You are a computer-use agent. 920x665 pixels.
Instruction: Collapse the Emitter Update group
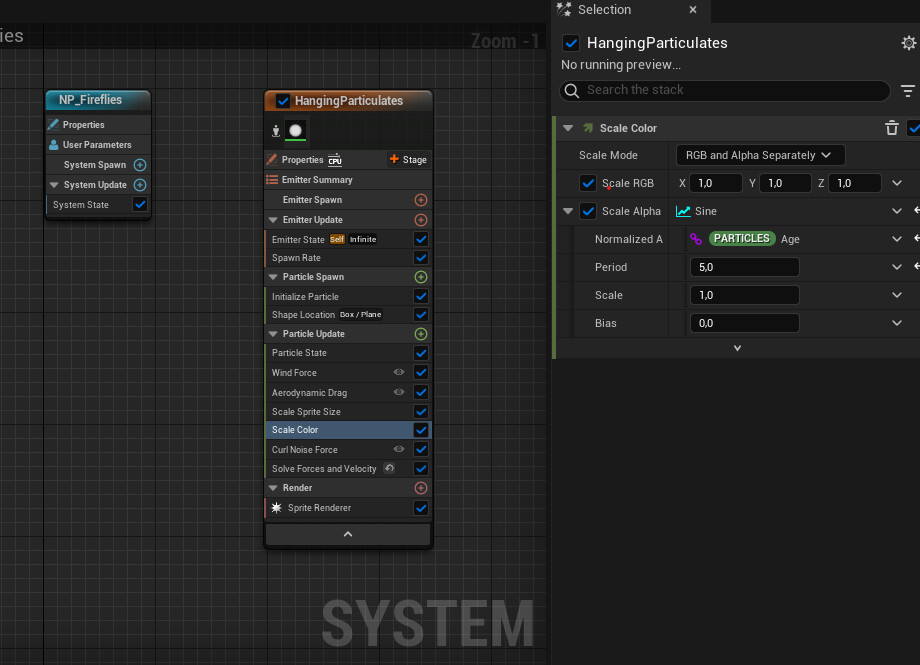pos(273,220)
